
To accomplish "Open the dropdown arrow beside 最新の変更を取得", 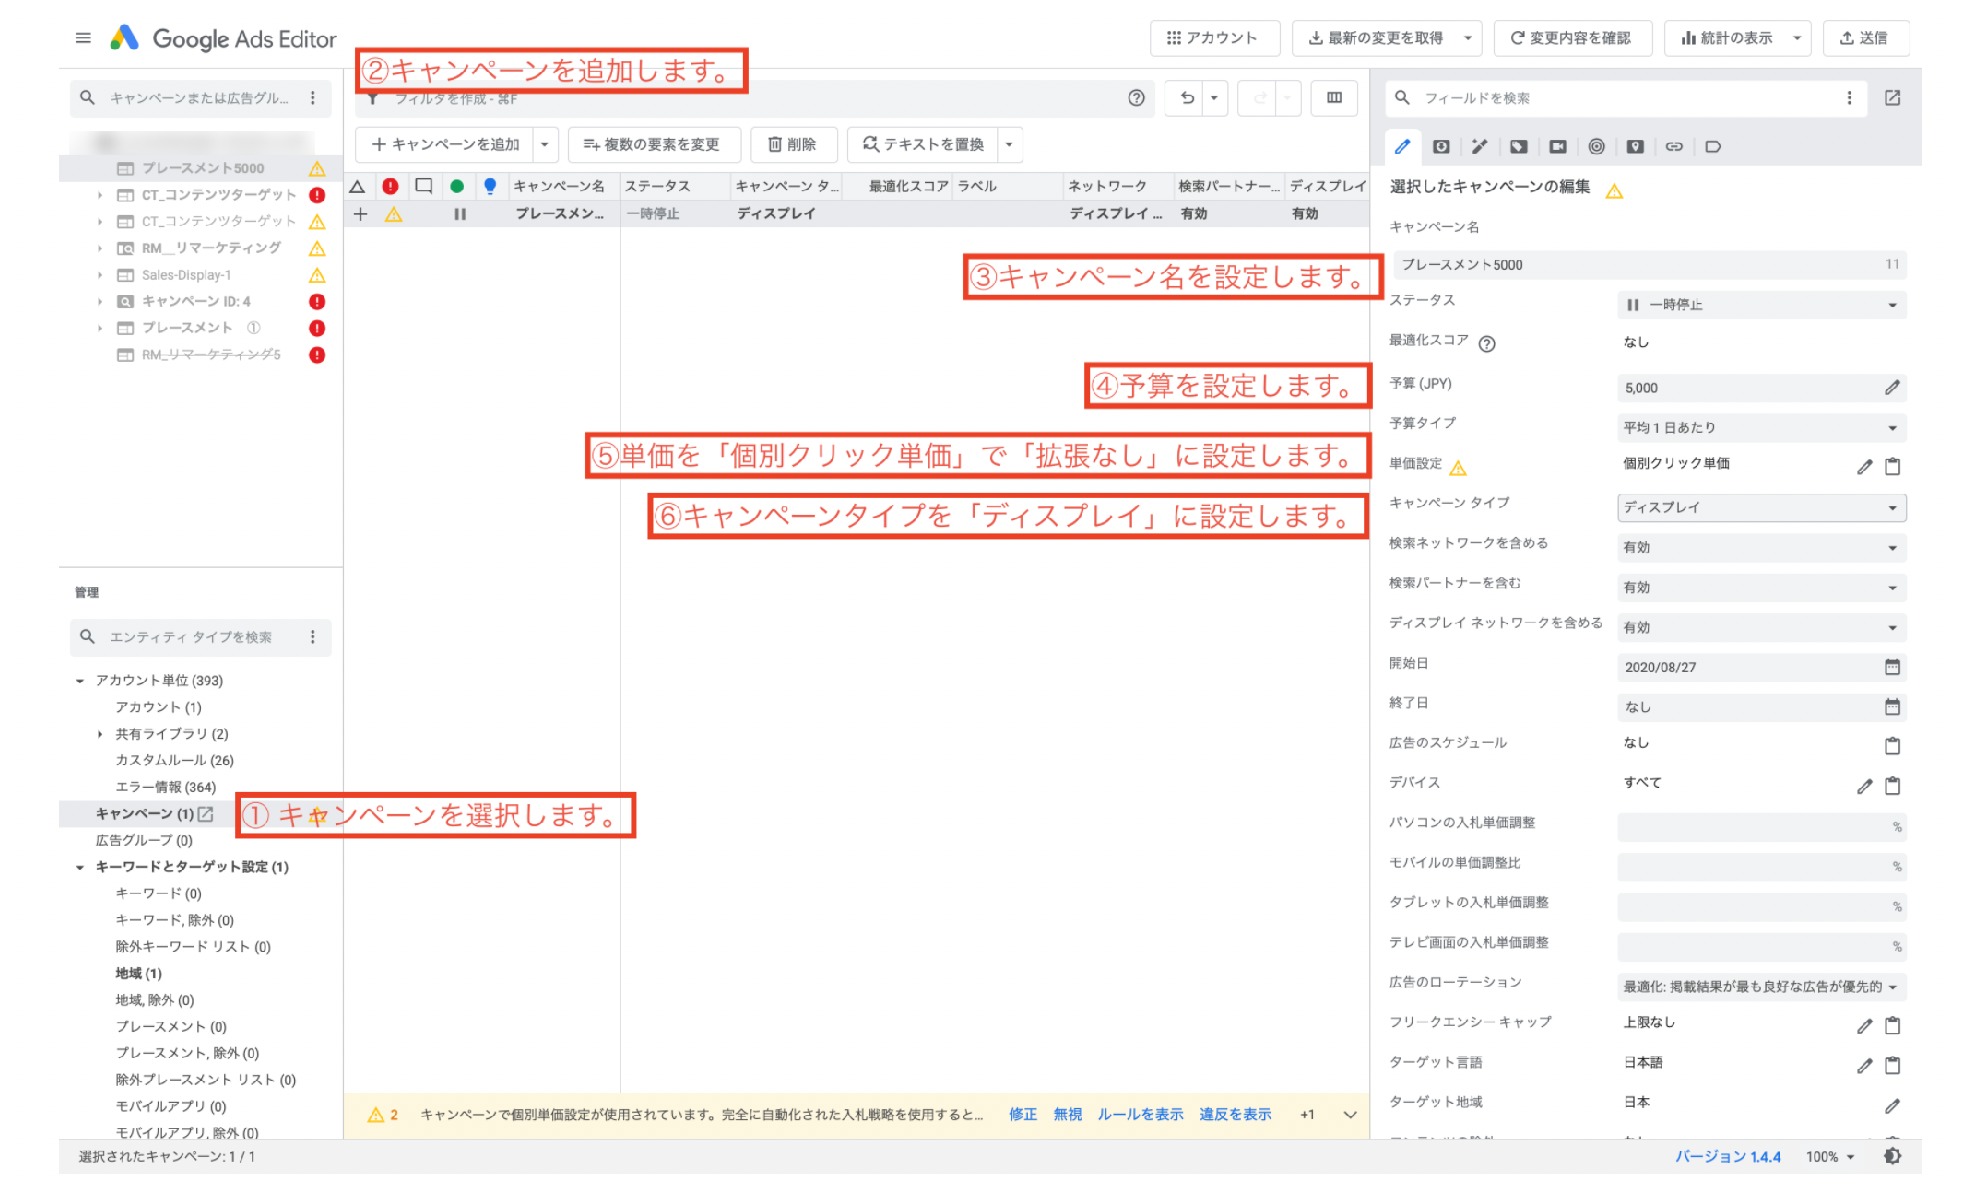I will pos(1467,38).
